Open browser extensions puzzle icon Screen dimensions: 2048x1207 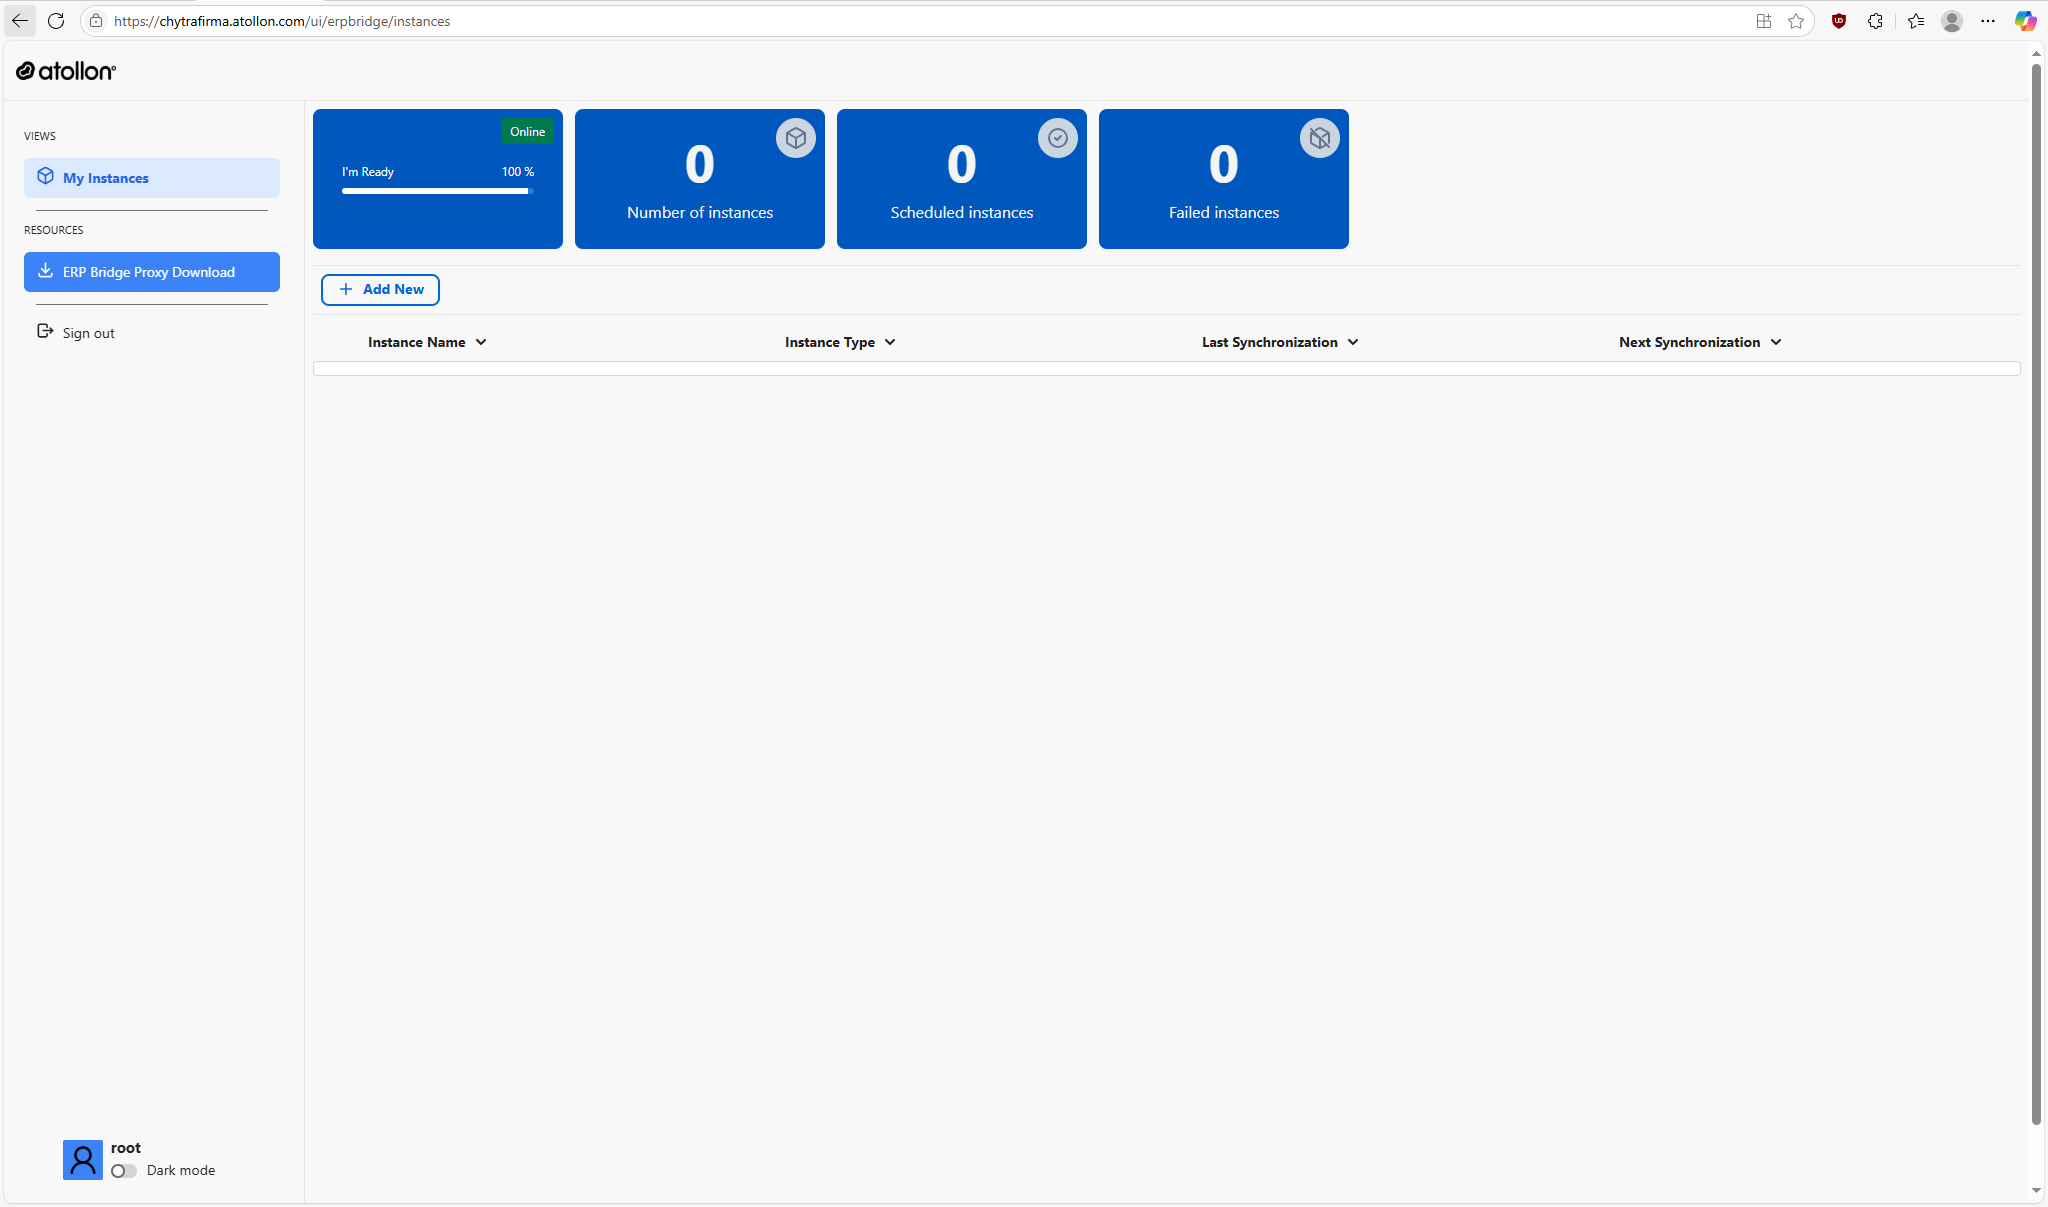(1875, 21)
